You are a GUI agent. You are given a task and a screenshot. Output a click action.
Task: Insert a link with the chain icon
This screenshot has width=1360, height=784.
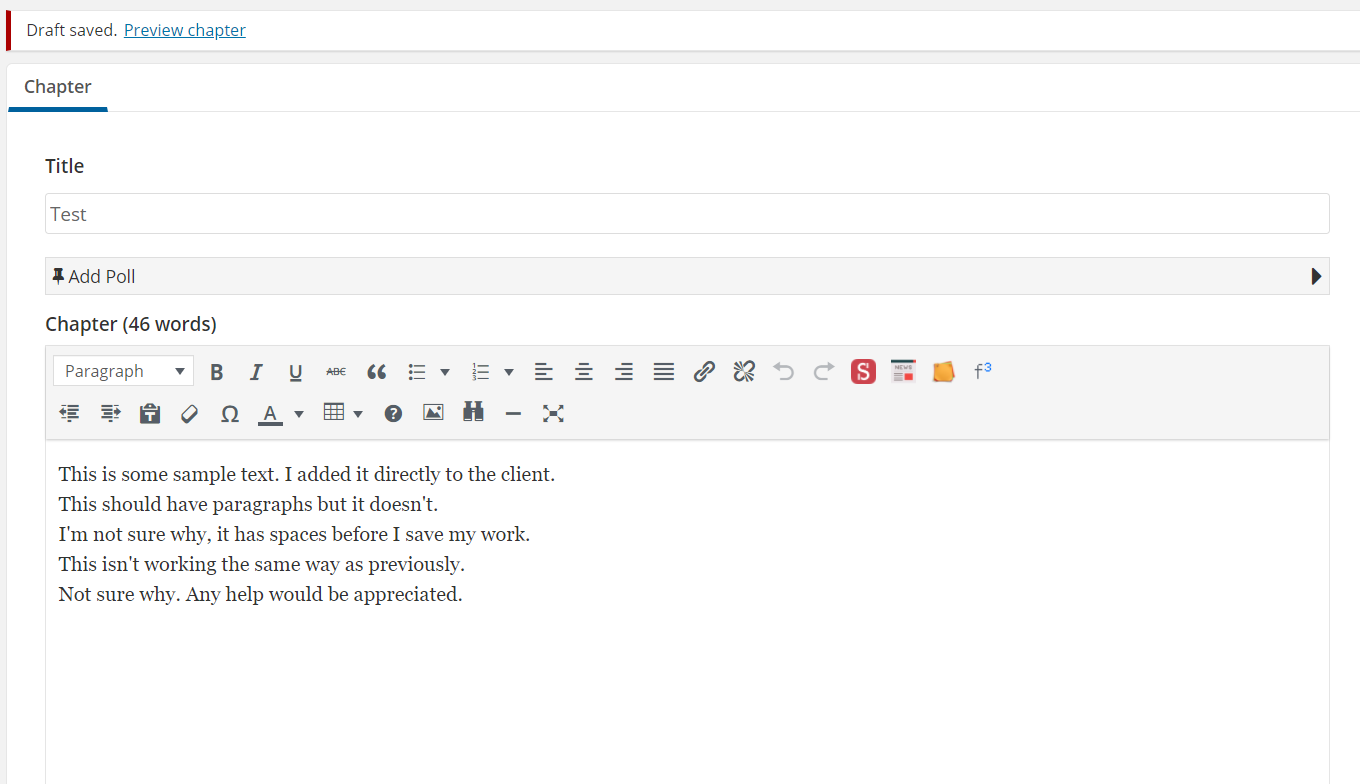click(x=704, y=372)
